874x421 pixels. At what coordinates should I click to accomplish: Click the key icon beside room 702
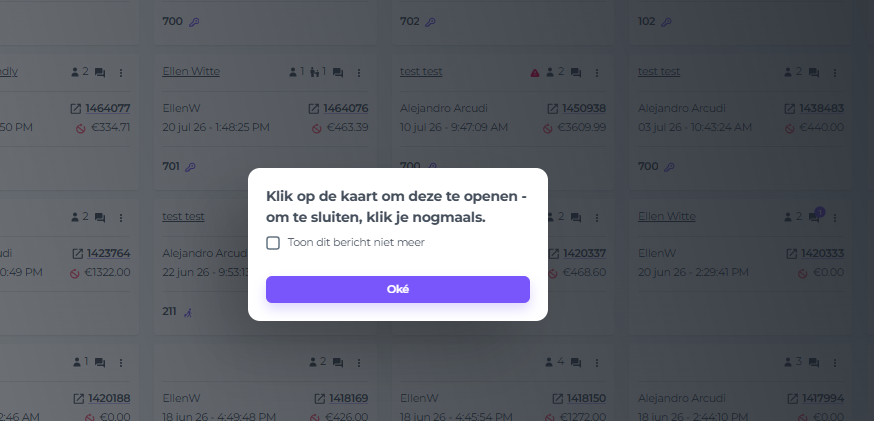430,22
